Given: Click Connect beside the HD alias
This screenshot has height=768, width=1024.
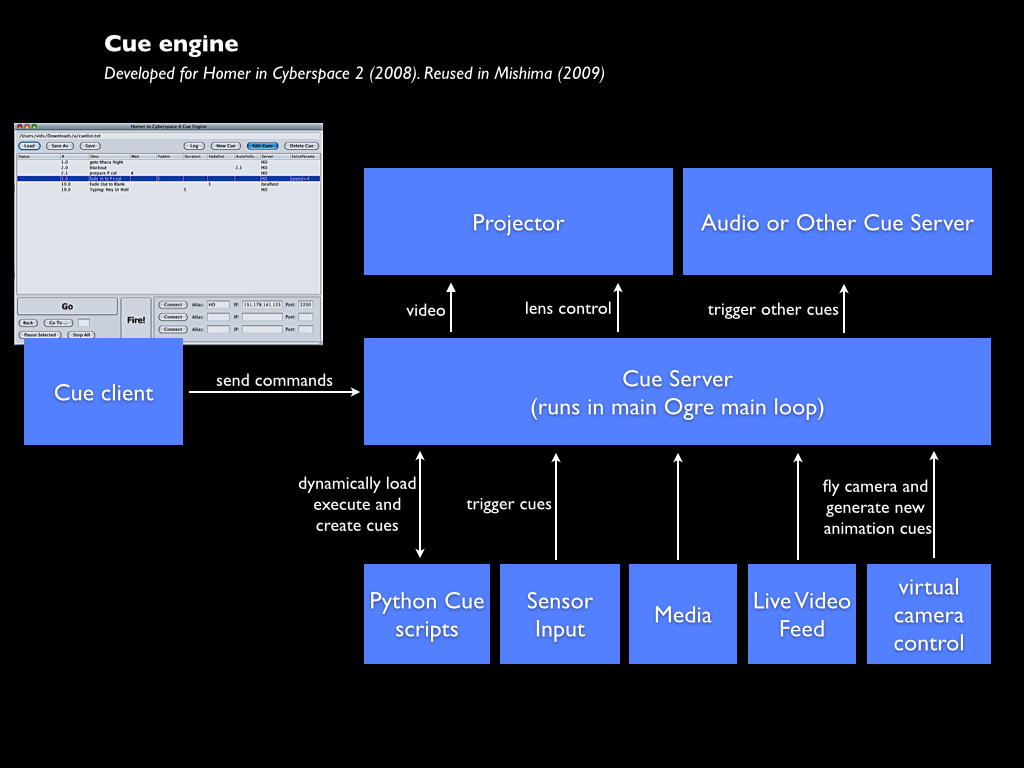Looking at the screenshot, I should click(173, 304).
